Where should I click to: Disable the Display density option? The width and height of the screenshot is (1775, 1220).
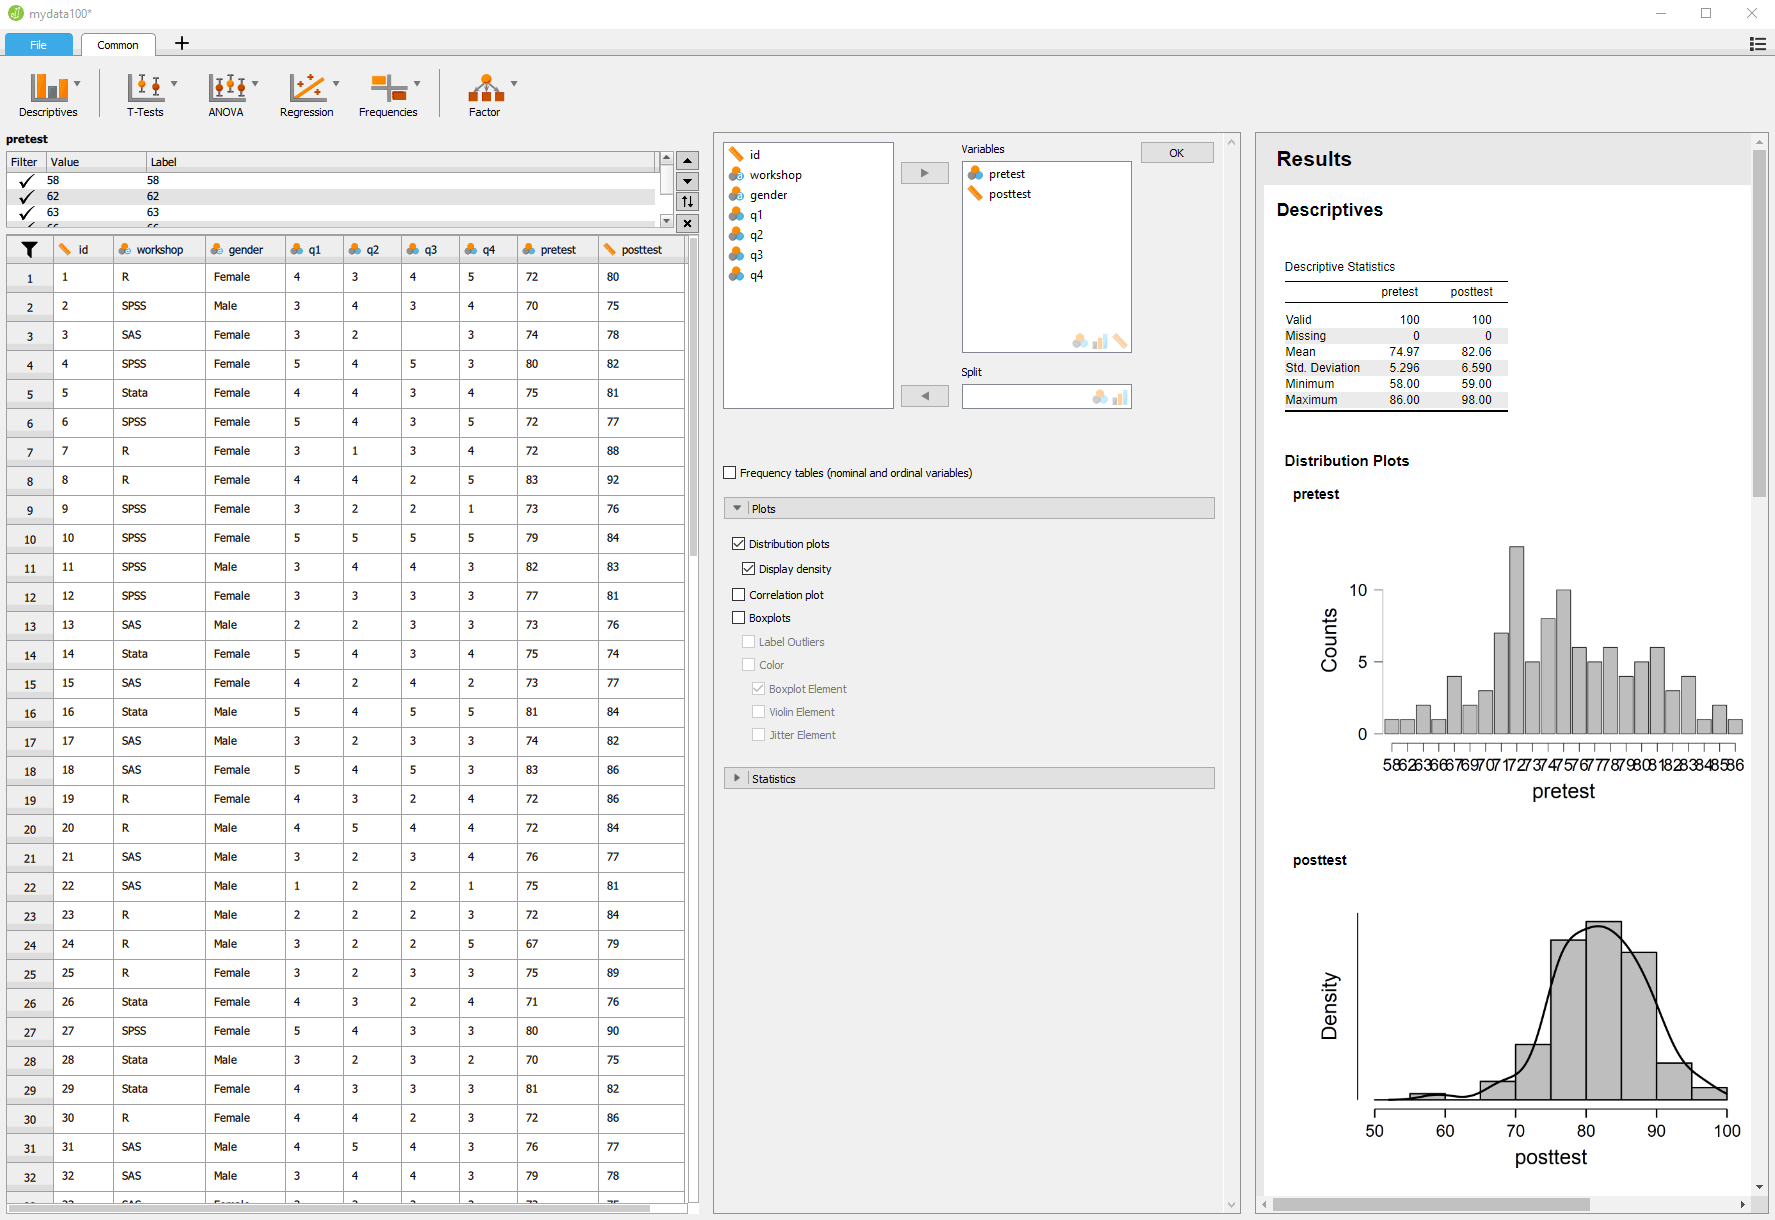click(749, 568)
